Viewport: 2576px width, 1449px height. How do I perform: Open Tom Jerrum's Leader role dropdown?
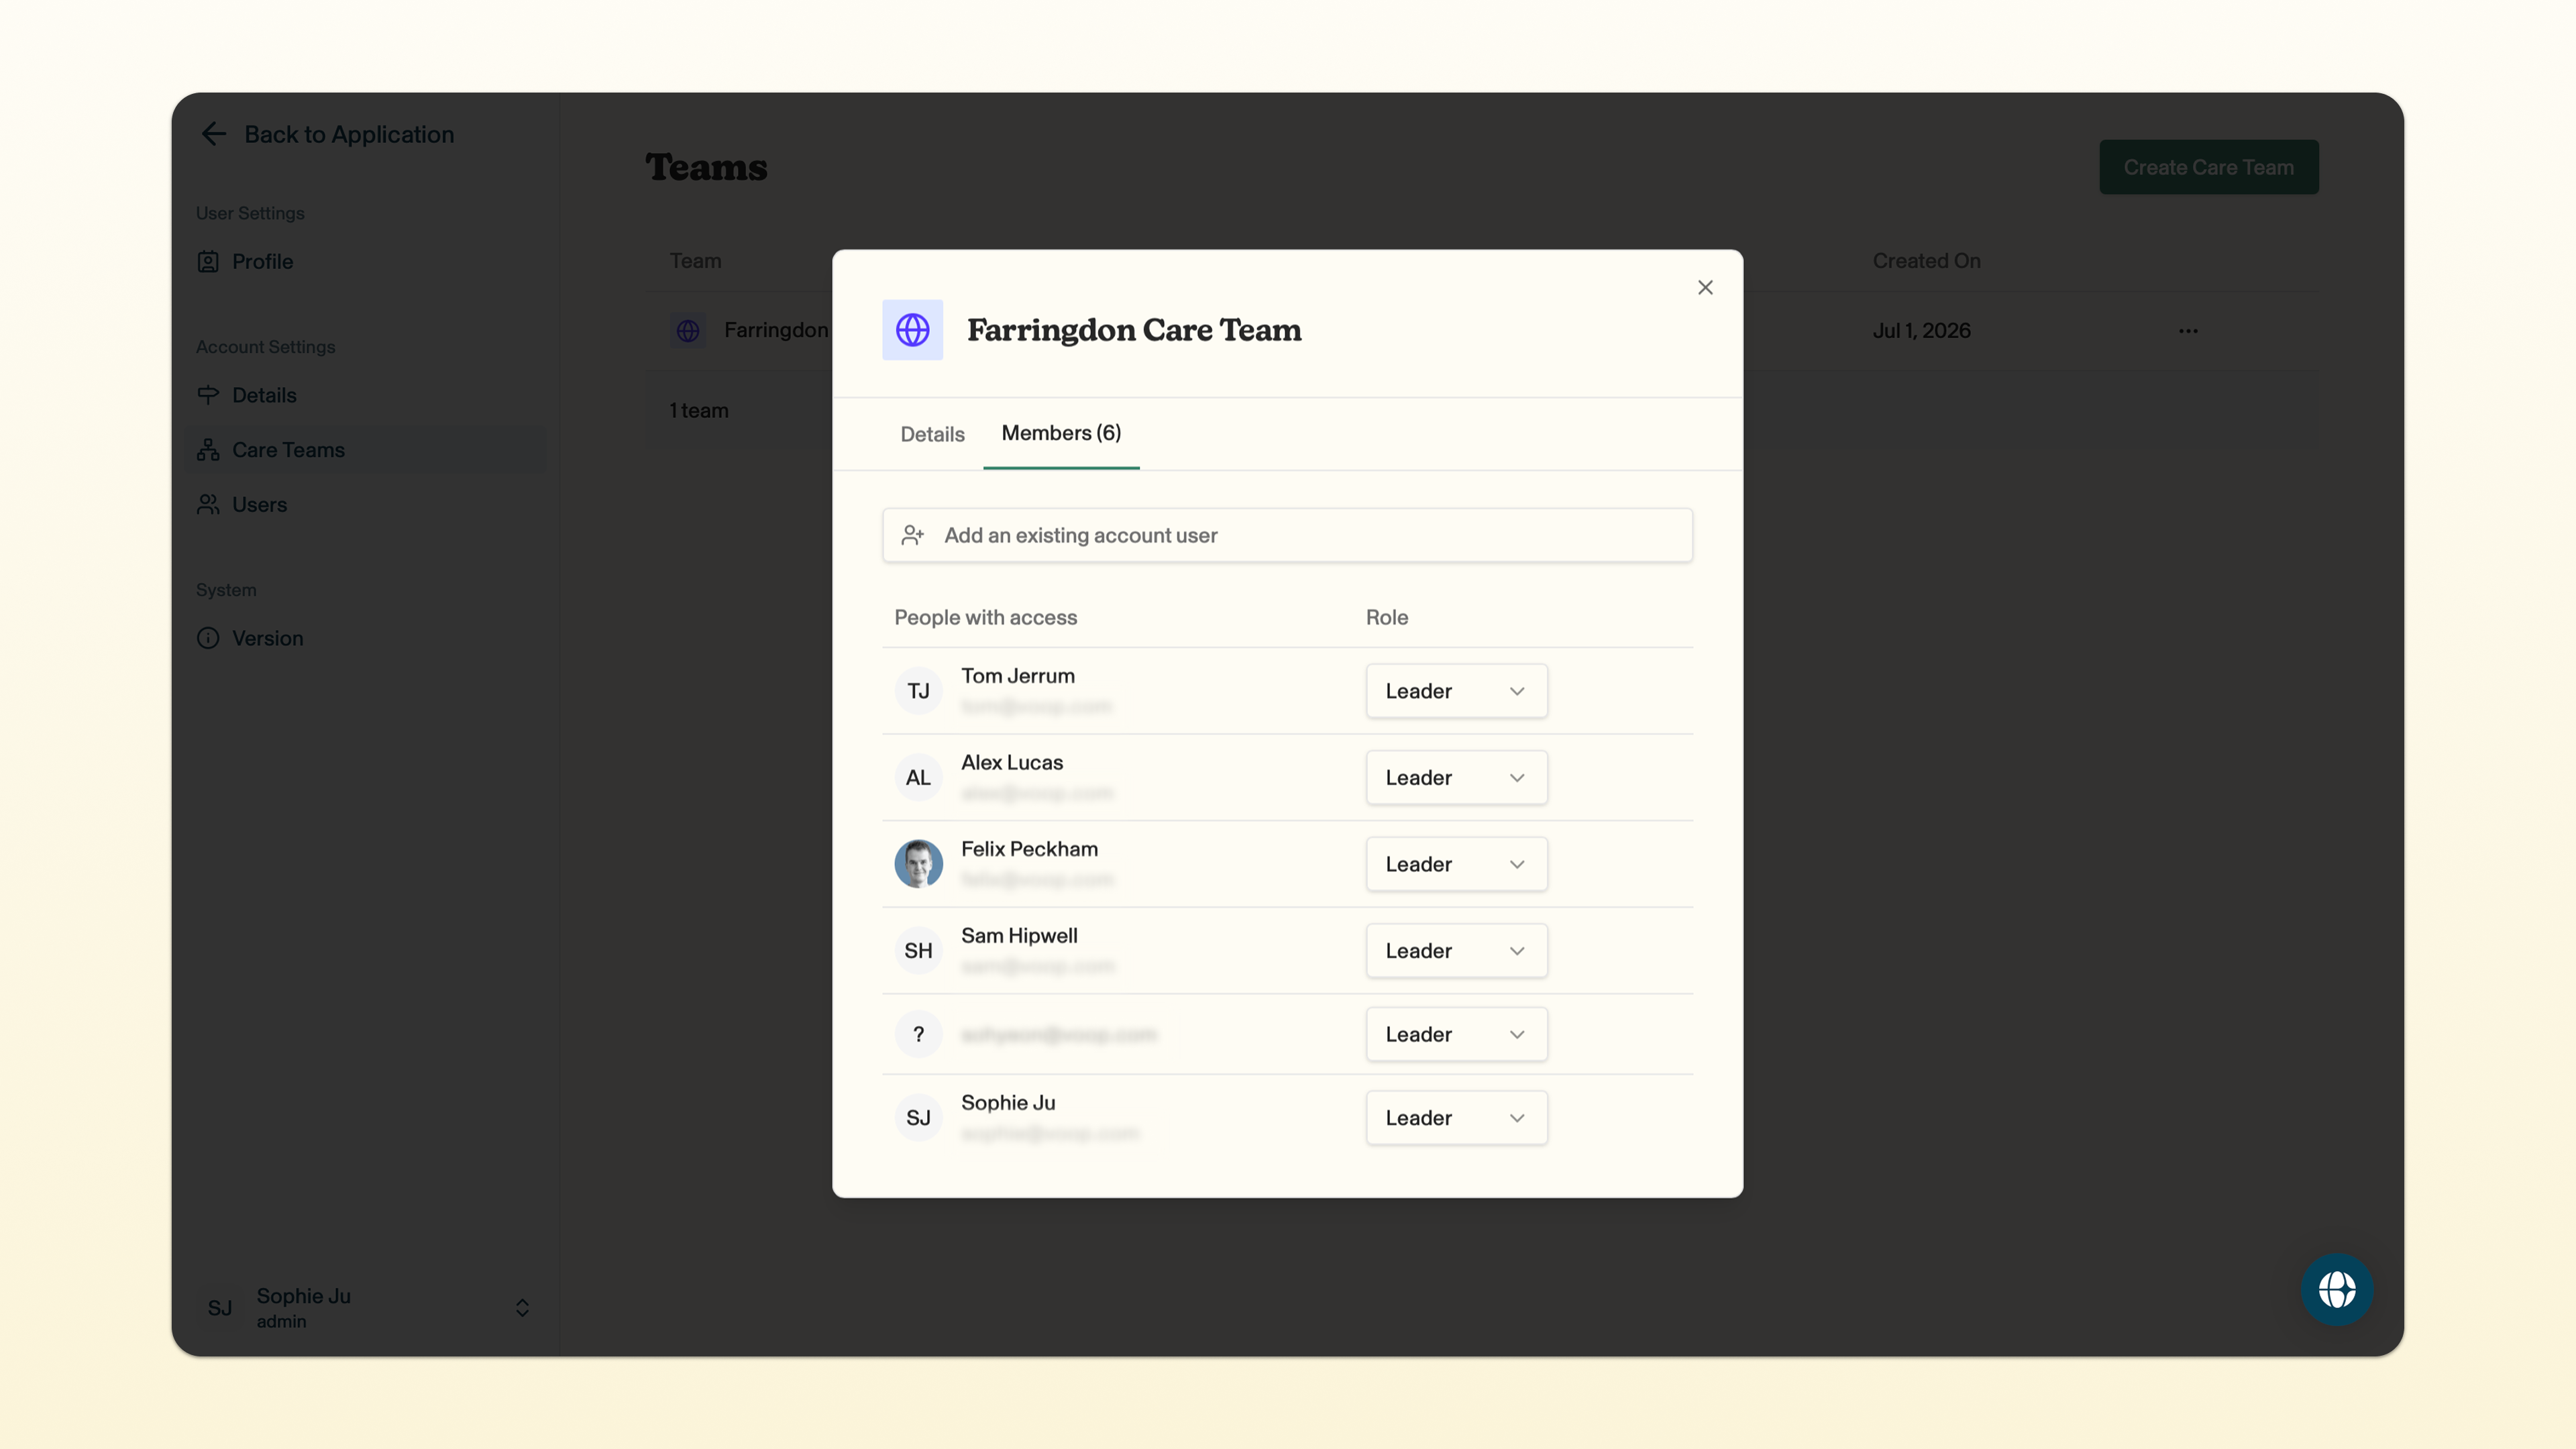coord(1456,691)
